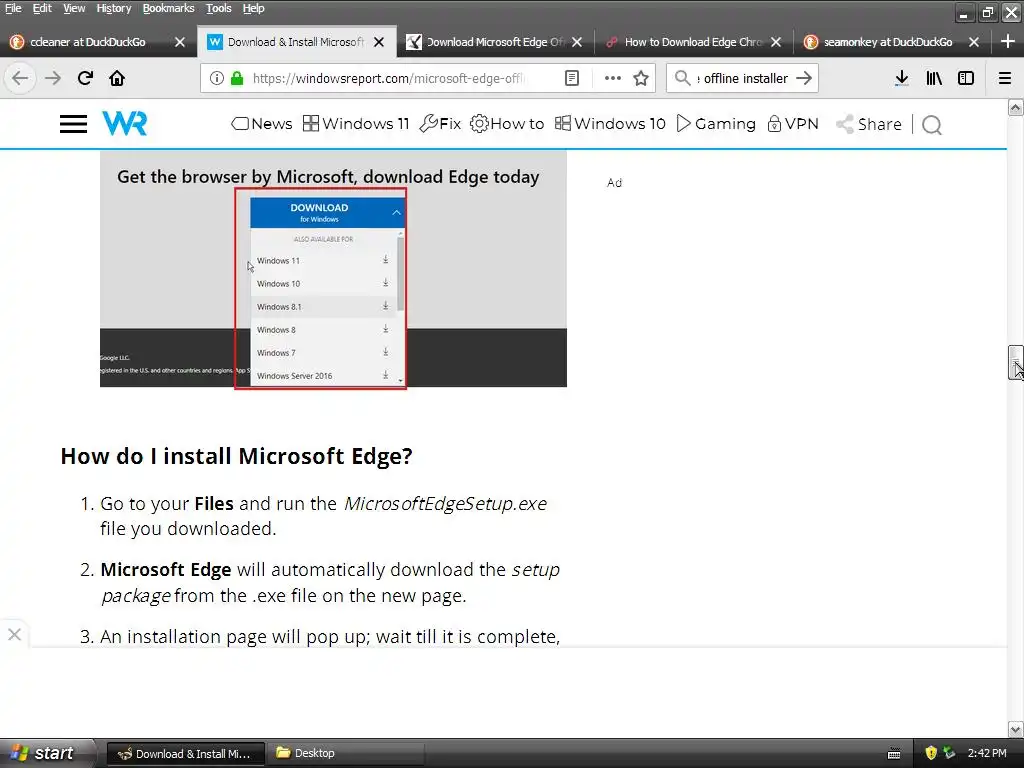1024x768 pixels.
Task: Bookmark this page with the star
Action: pyautogui.click(x=641, y=78)
